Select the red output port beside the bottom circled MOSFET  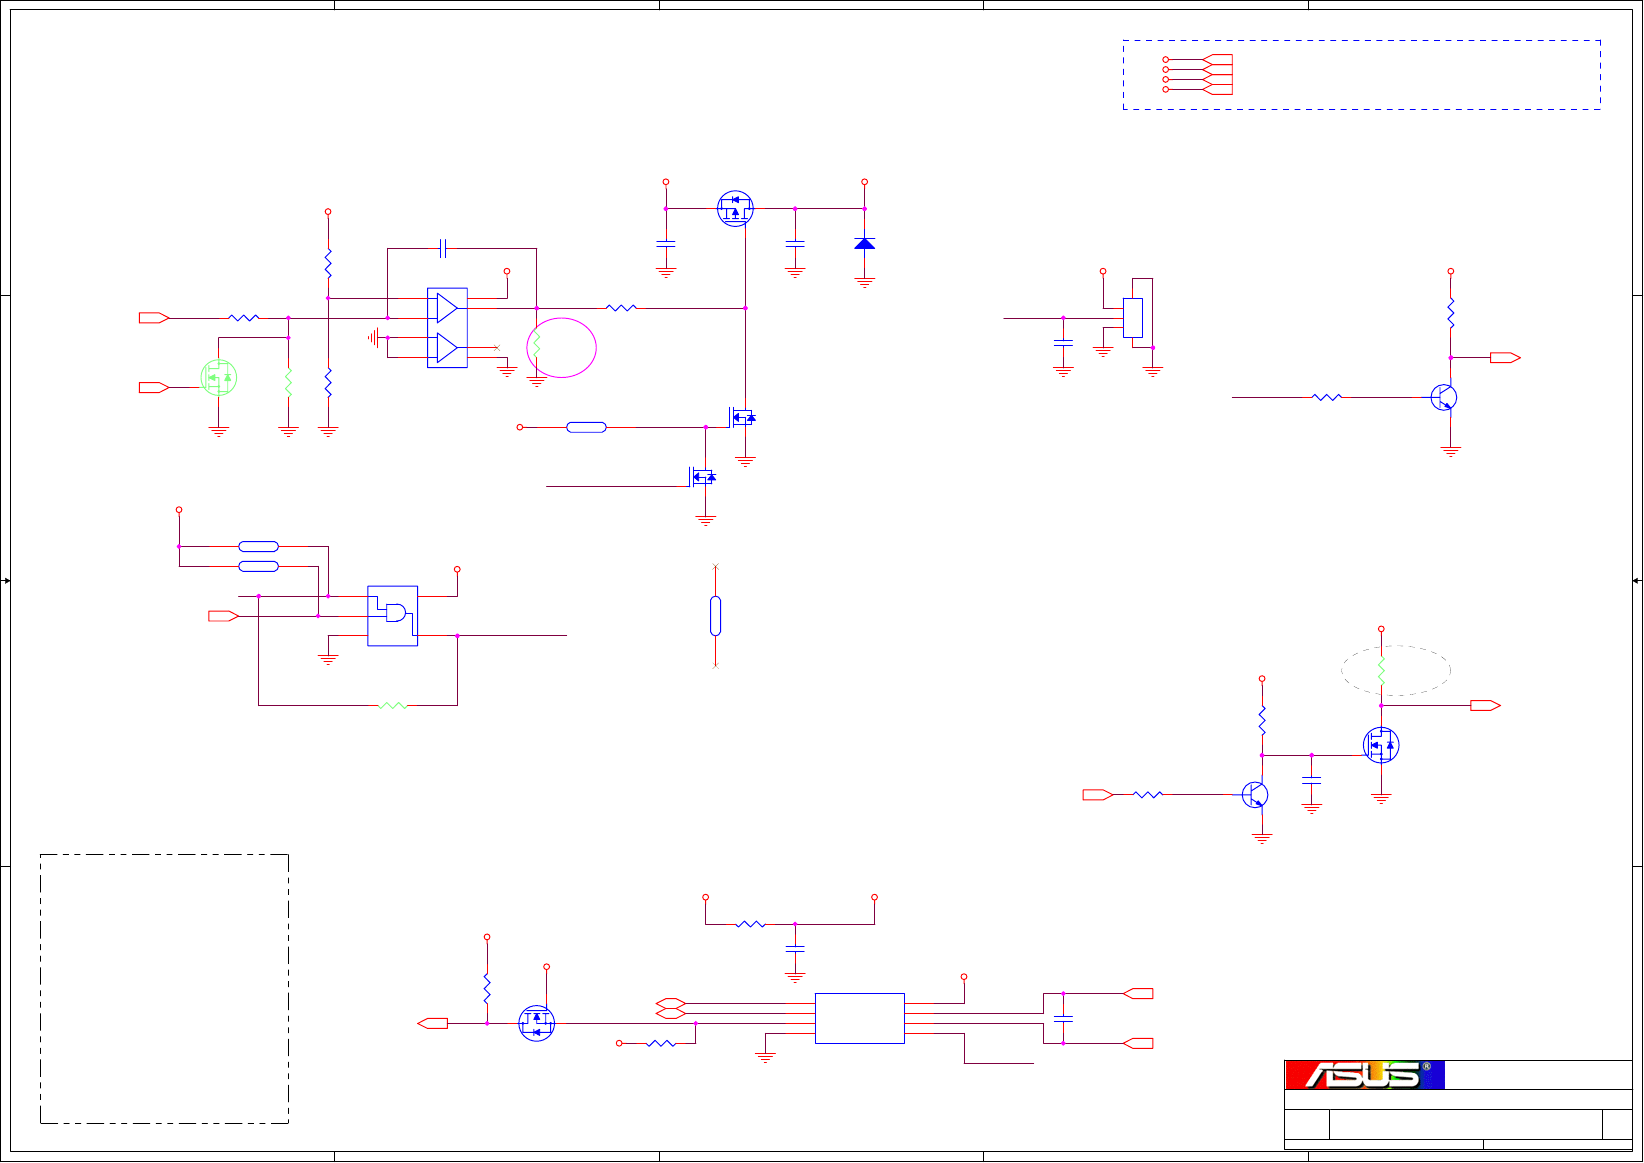(x=433, y=1023)
